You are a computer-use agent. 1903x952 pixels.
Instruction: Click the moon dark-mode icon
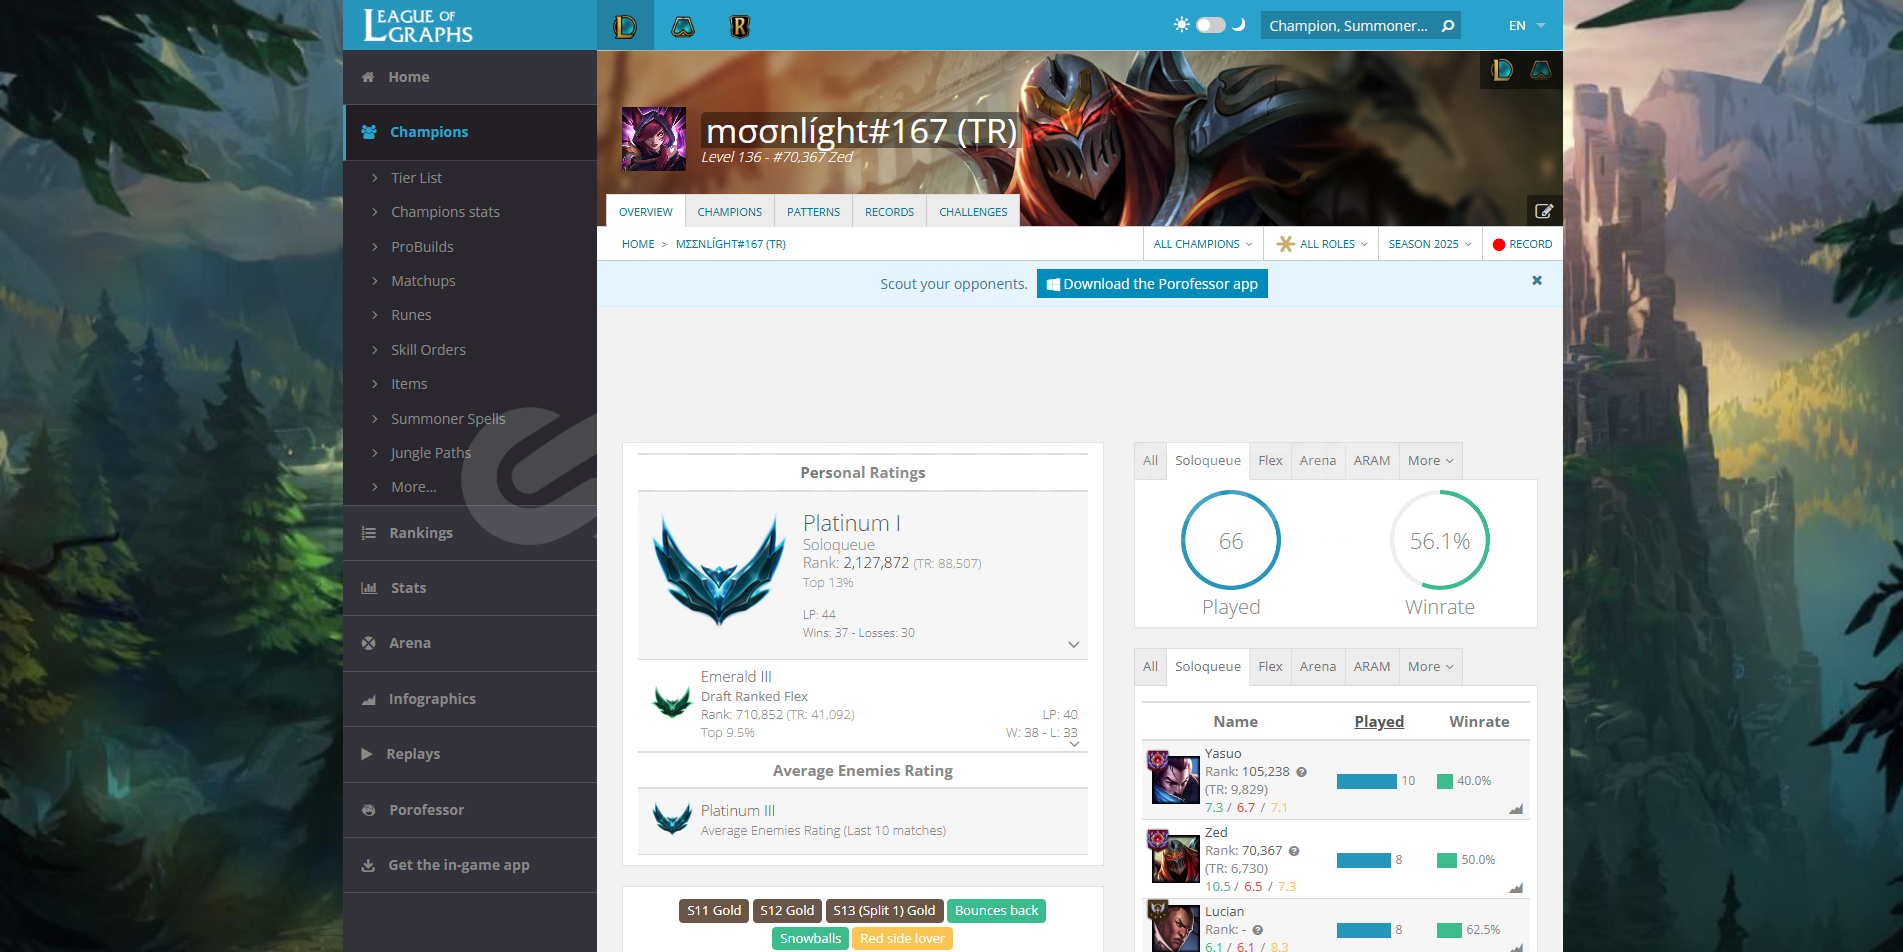point(1239,25)
